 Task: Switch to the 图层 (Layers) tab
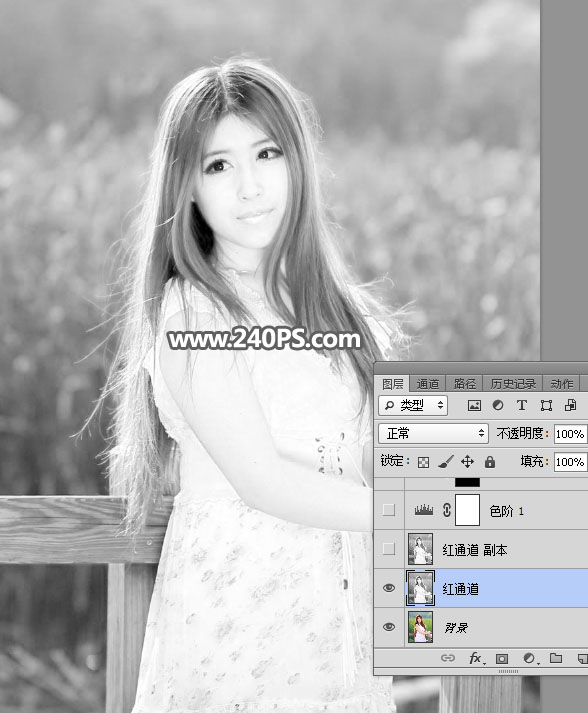(392, 384)
